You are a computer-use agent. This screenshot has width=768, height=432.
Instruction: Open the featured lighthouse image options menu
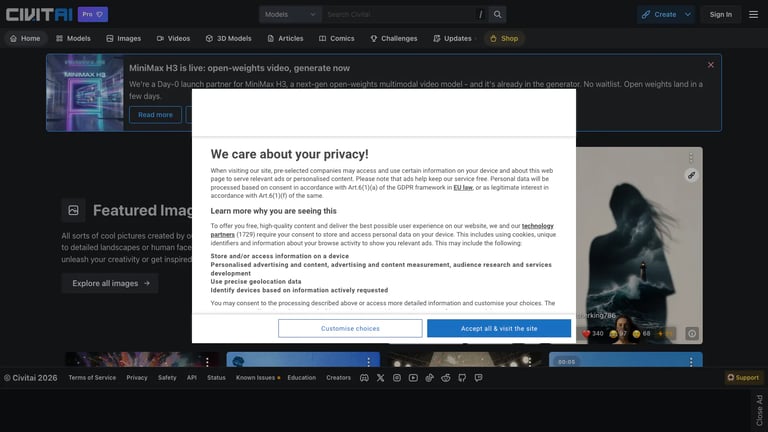691,158
